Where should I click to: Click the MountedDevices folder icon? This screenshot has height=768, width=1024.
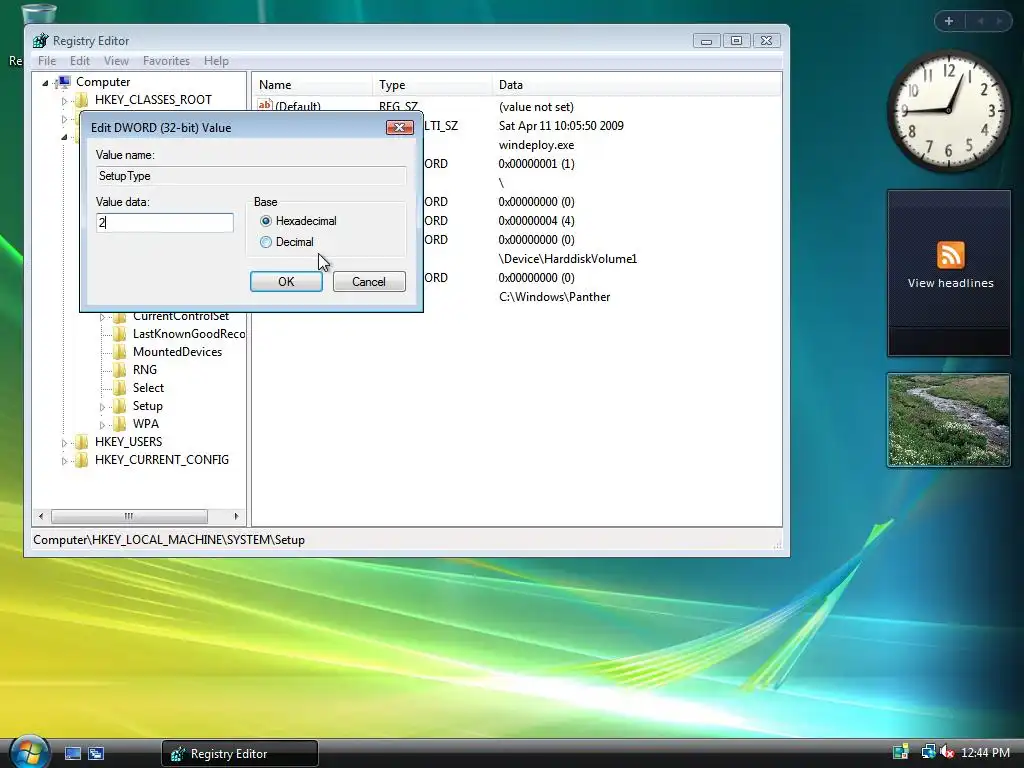120,352
